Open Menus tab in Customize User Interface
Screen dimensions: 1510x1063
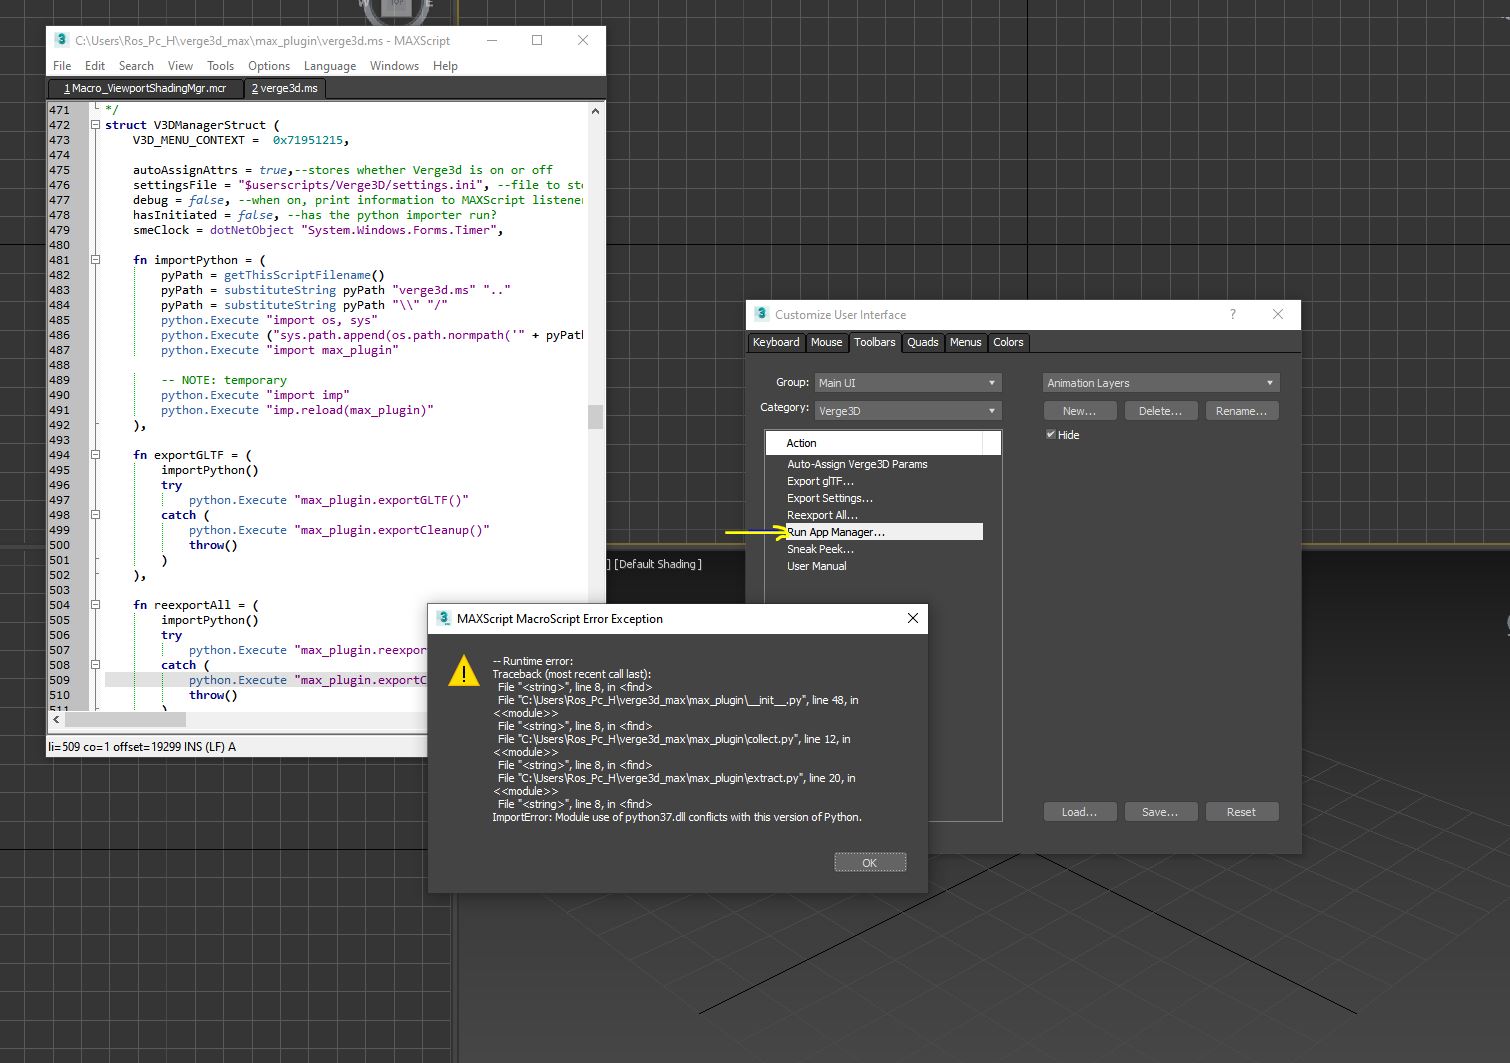click(x=965, y=342)
